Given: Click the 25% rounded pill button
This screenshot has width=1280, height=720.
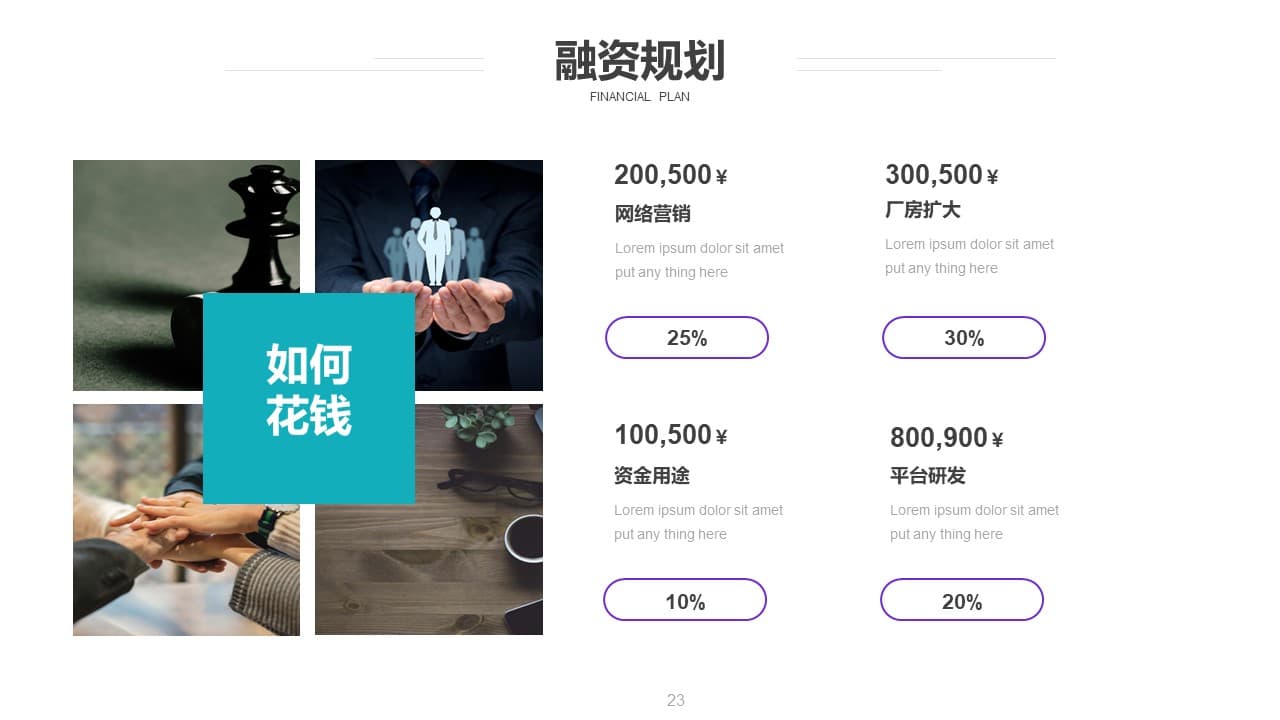Looking at the screenshot, I should pos(687,338).
